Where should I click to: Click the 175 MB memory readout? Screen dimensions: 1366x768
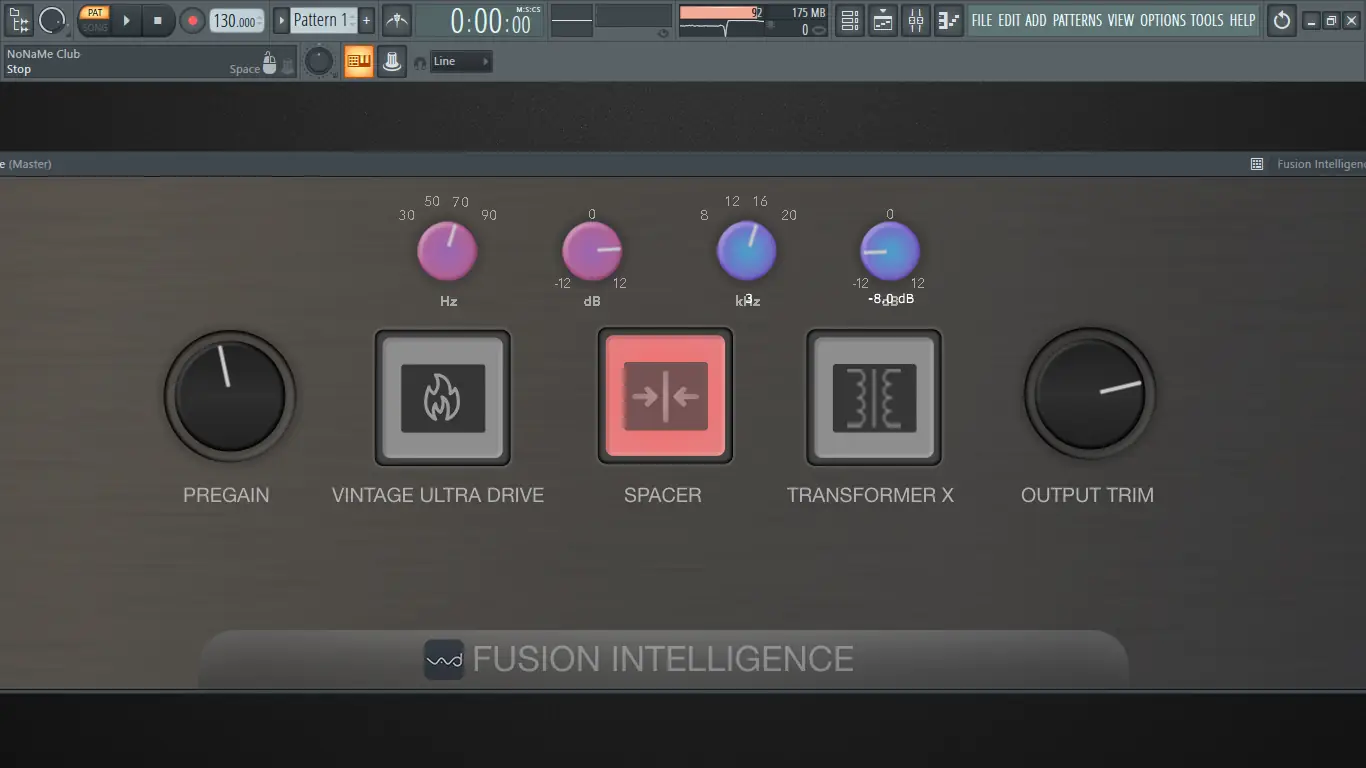(808, 13)
